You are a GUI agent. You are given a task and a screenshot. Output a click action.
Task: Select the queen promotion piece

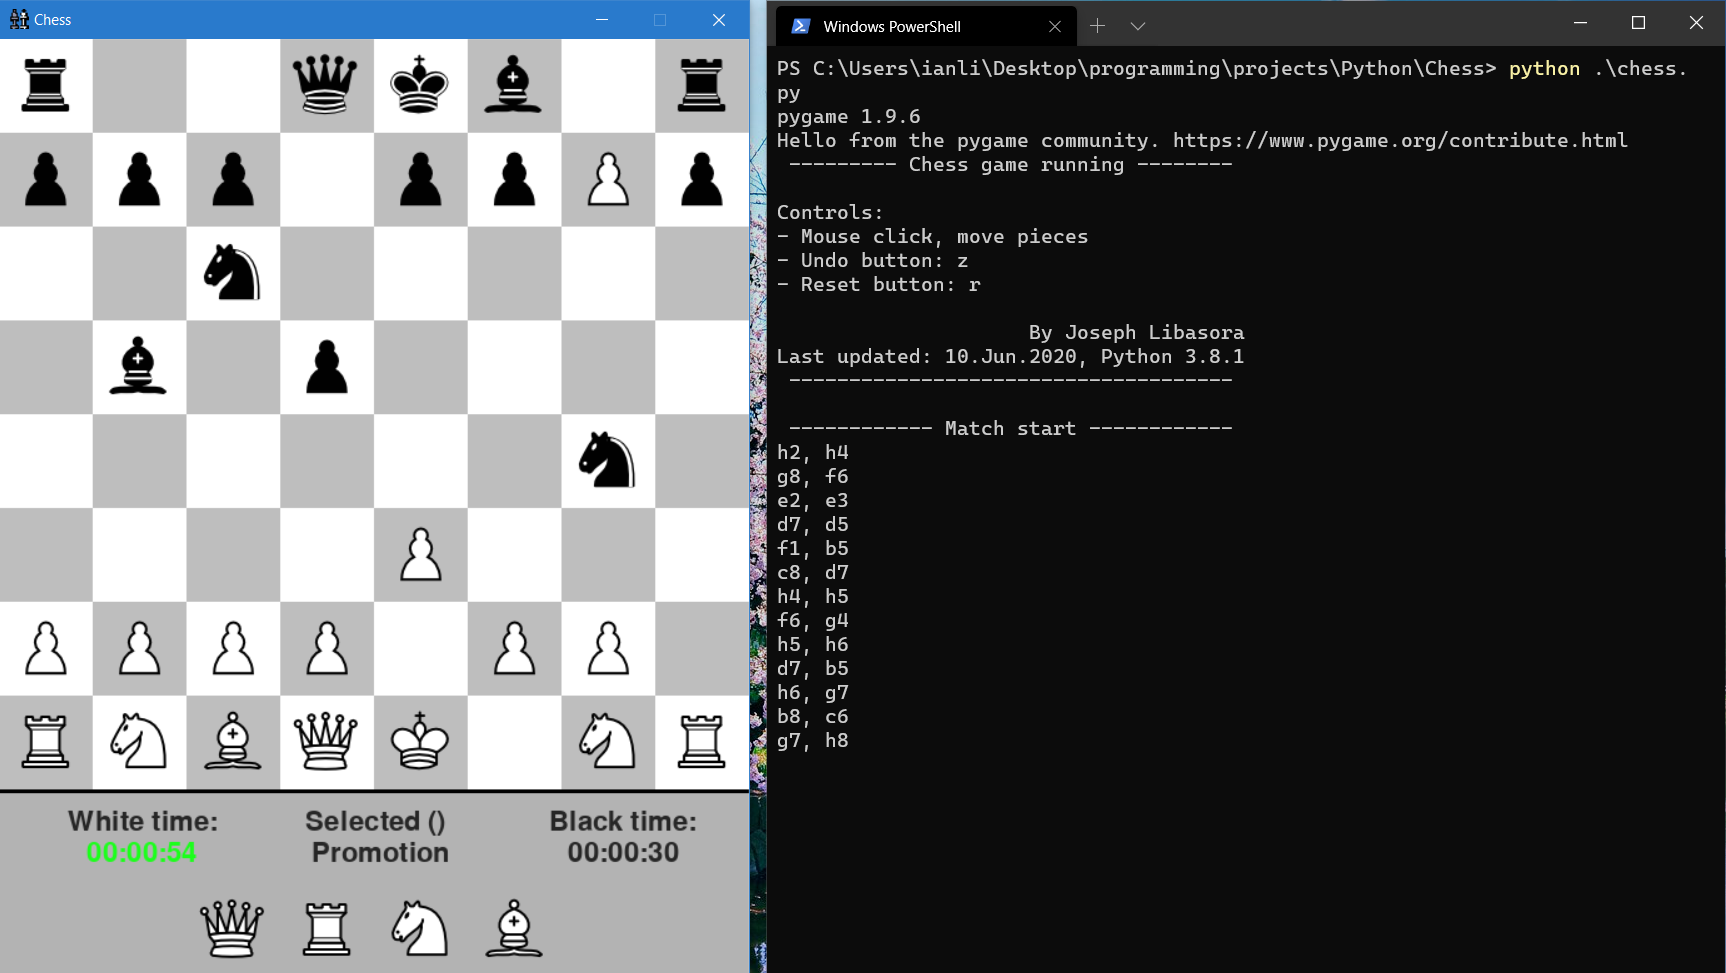coord(231,928)
